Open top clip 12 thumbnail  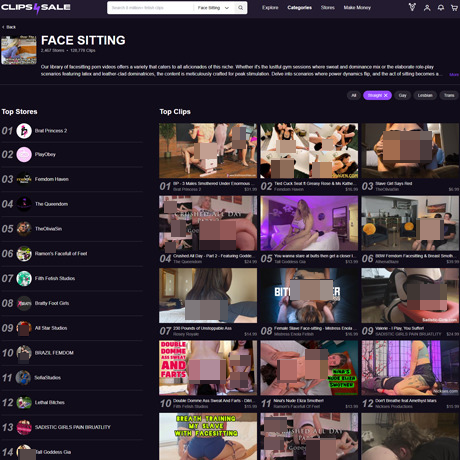[410, 368]
